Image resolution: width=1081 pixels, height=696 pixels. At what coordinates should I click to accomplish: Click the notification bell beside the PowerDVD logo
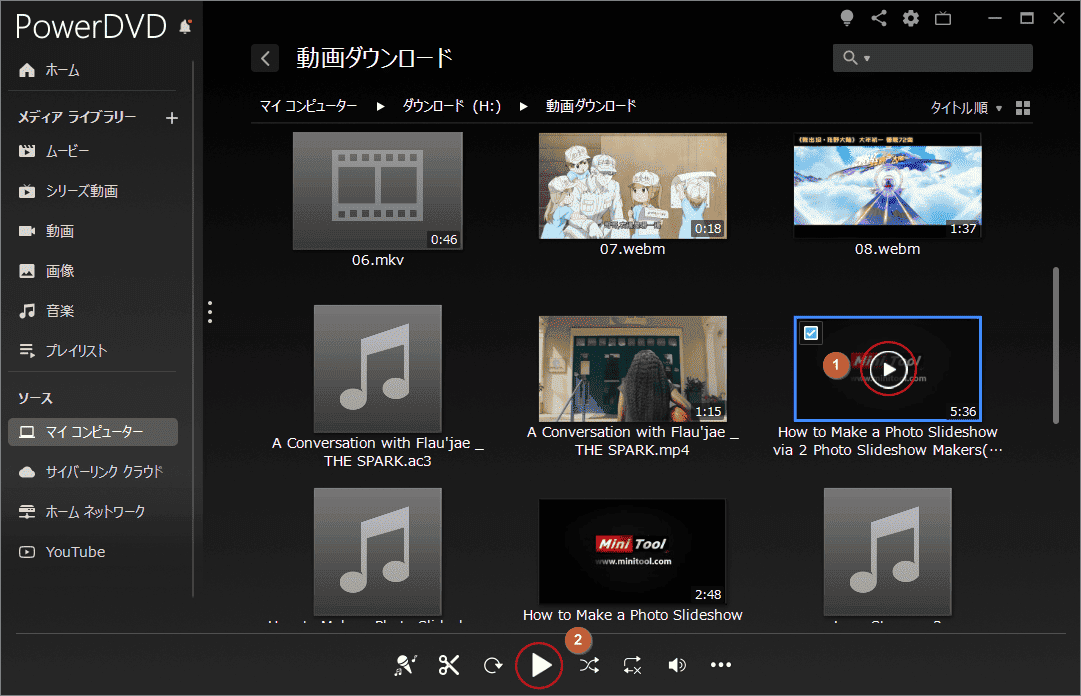click(185, 27)
